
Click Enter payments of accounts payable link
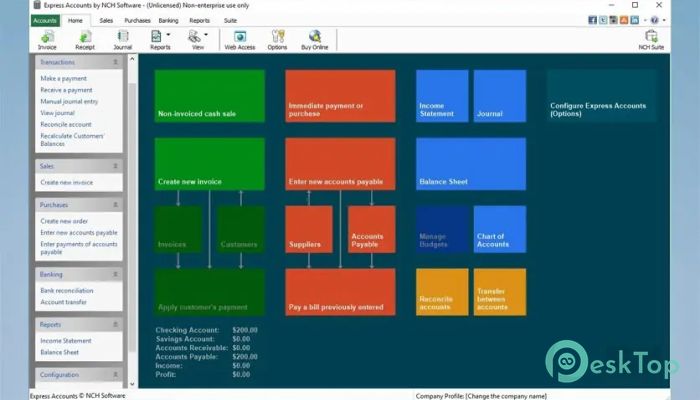(x=79, y=248)
